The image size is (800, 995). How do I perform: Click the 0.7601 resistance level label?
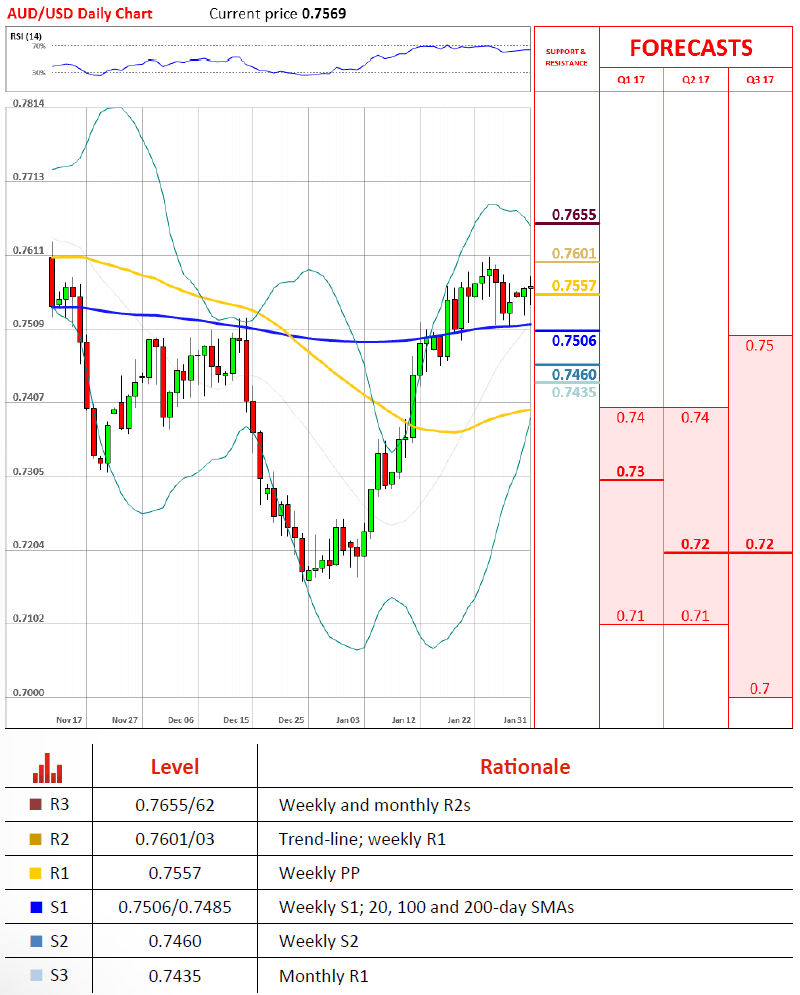[574, 253]
